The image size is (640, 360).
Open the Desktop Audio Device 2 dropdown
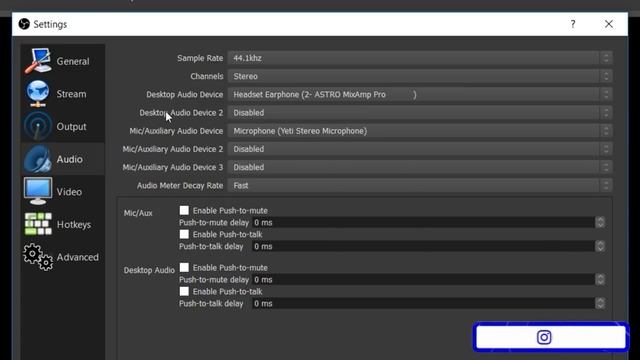[420, 113]
